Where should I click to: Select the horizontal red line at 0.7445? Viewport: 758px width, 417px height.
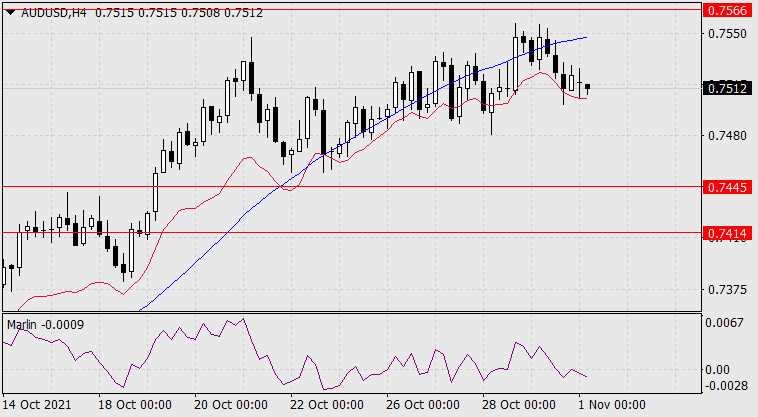coord(352,187)
